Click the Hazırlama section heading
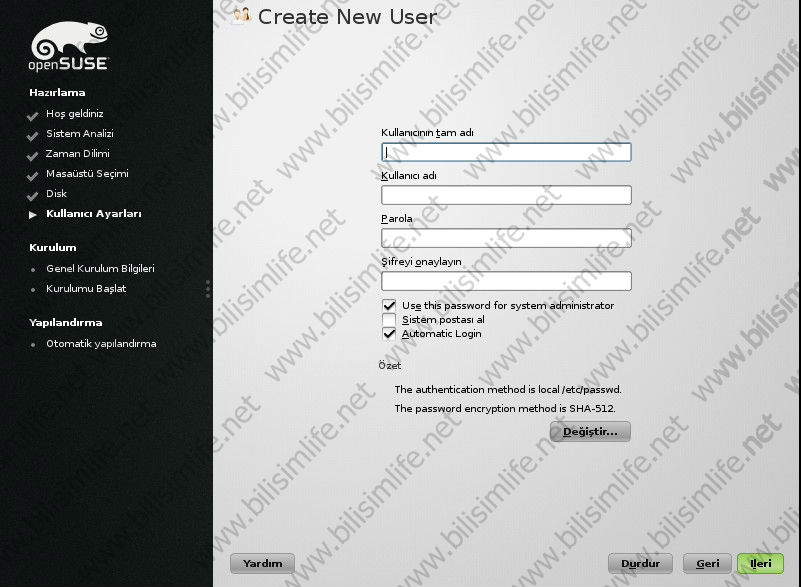 pos(57,92)
